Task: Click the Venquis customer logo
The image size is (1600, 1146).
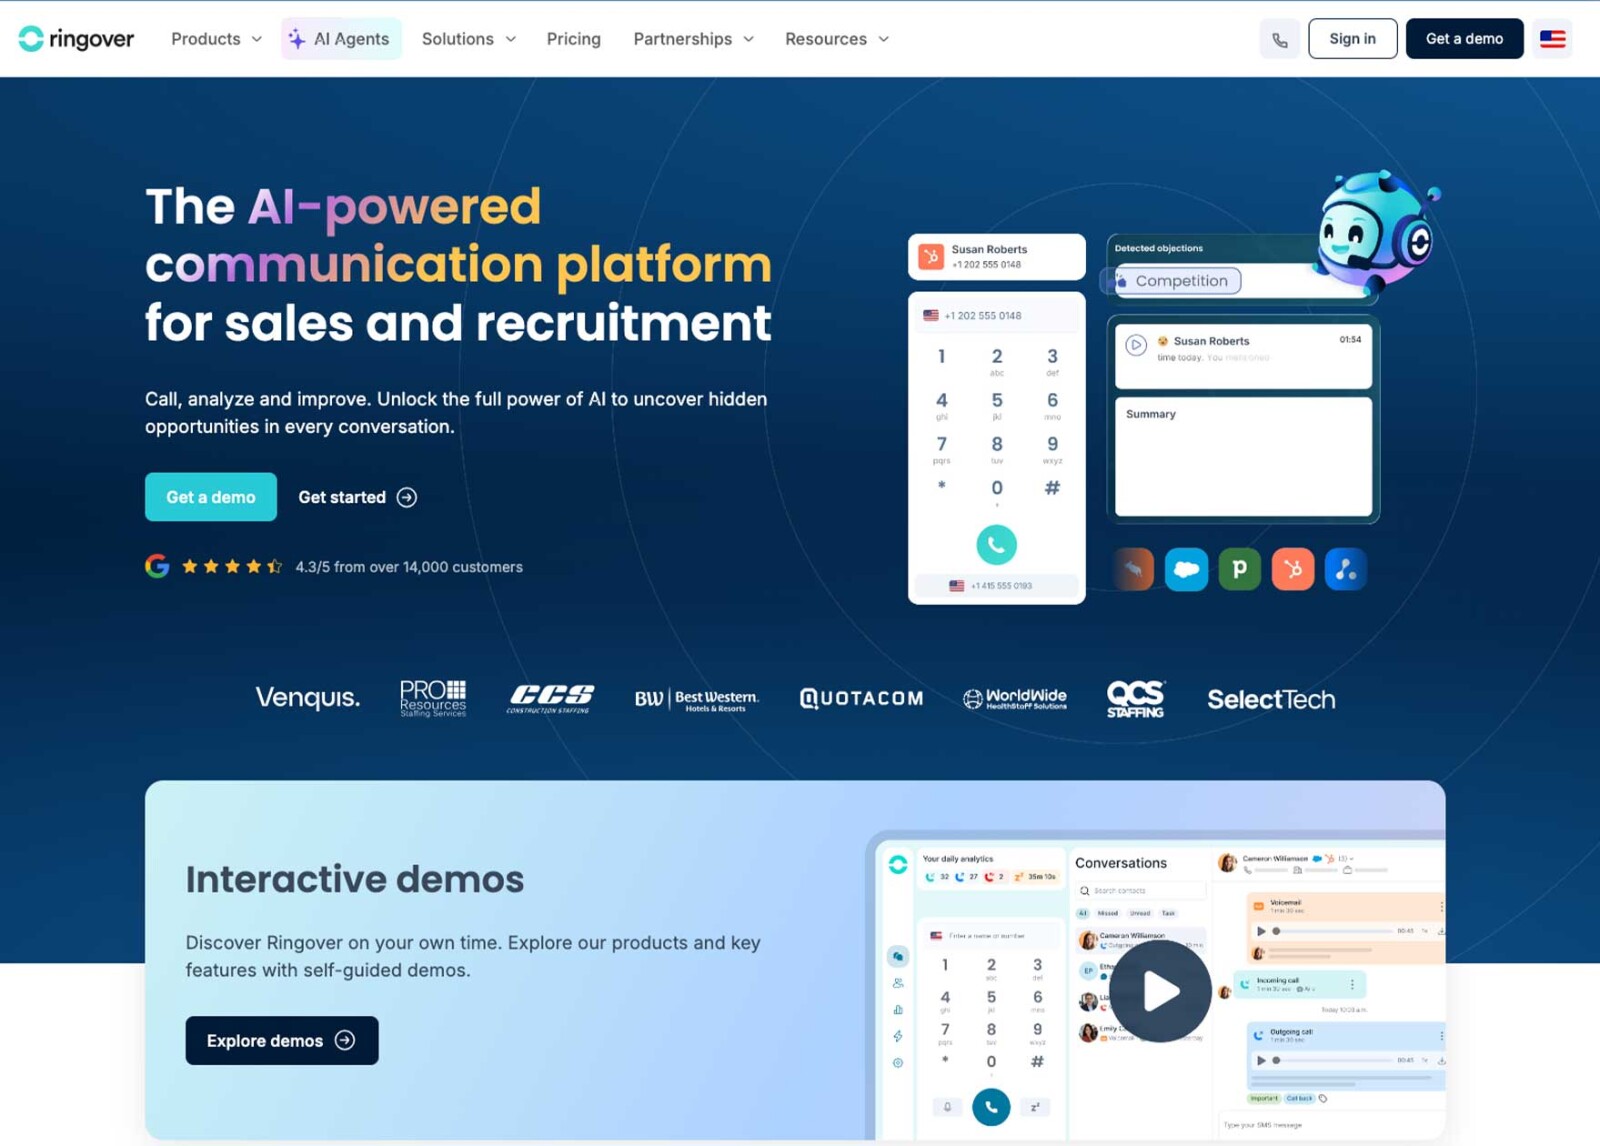Action: 307,698
